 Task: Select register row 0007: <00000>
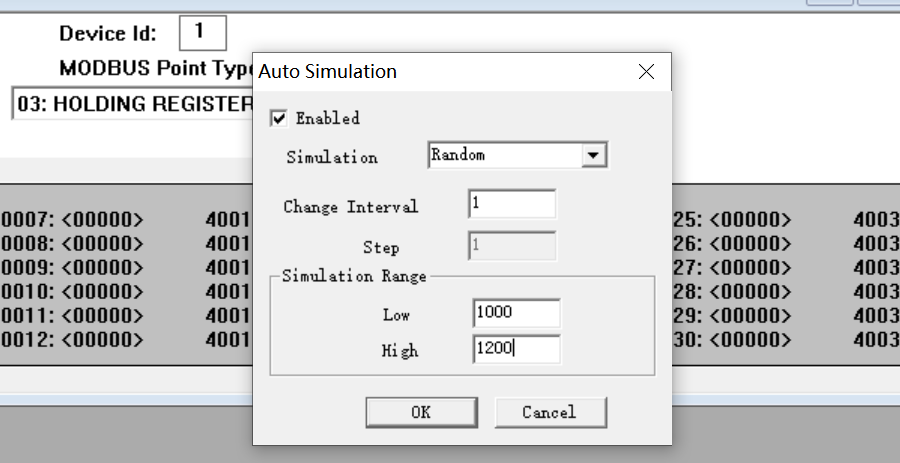72,220
